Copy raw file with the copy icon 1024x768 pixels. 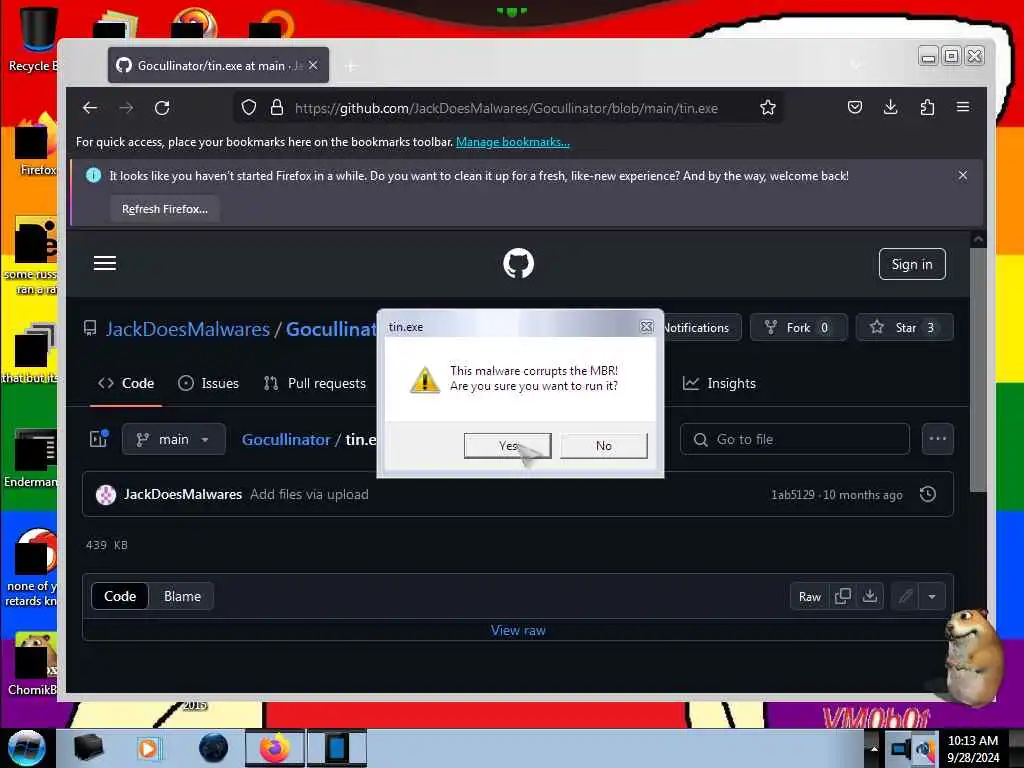[x=842, y=596]
